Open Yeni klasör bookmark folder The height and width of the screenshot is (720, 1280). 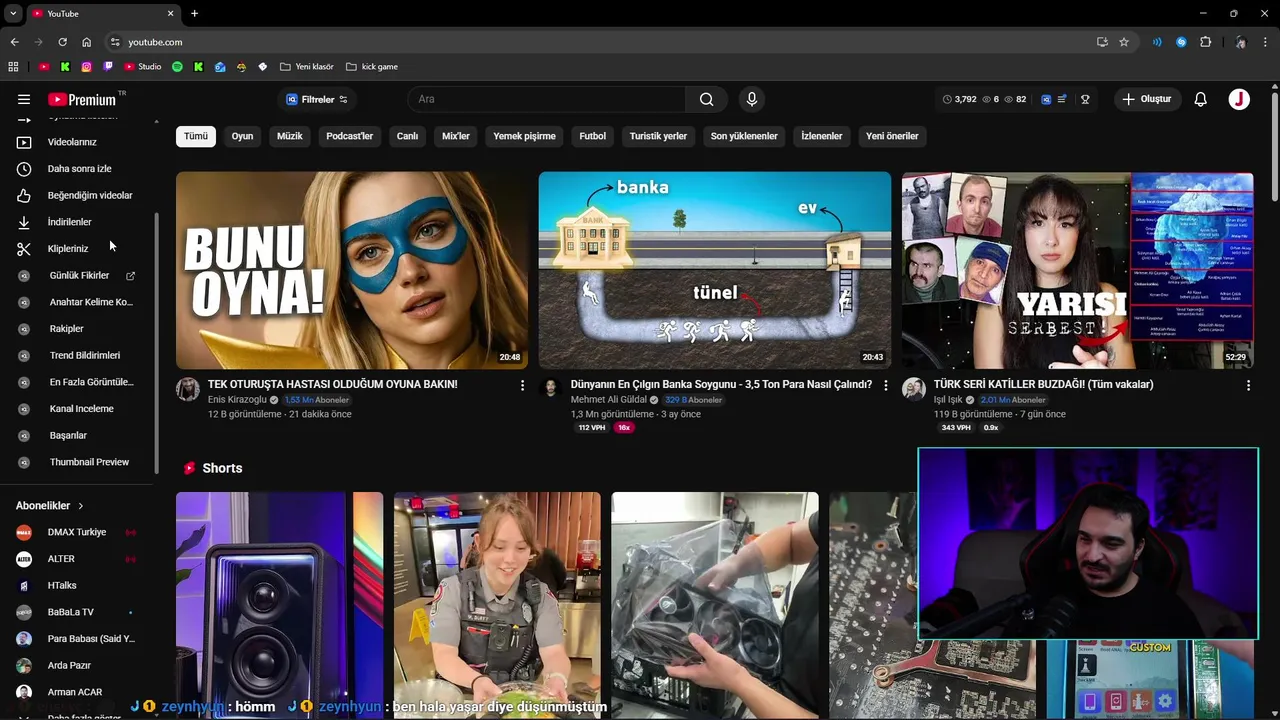(x=307, y=67)
